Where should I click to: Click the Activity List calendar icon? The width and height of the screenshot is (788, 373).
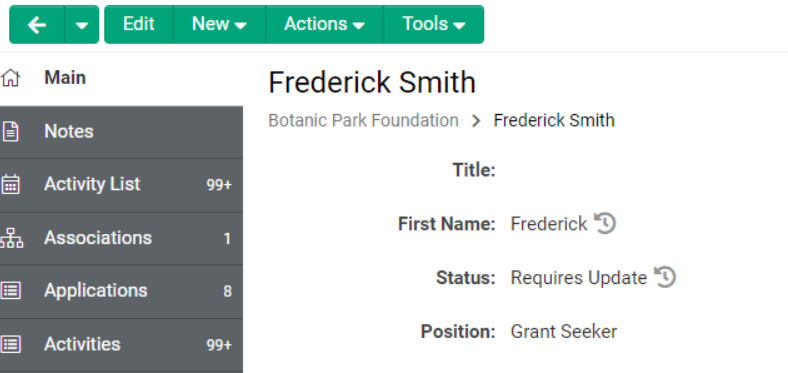[11, 184]
